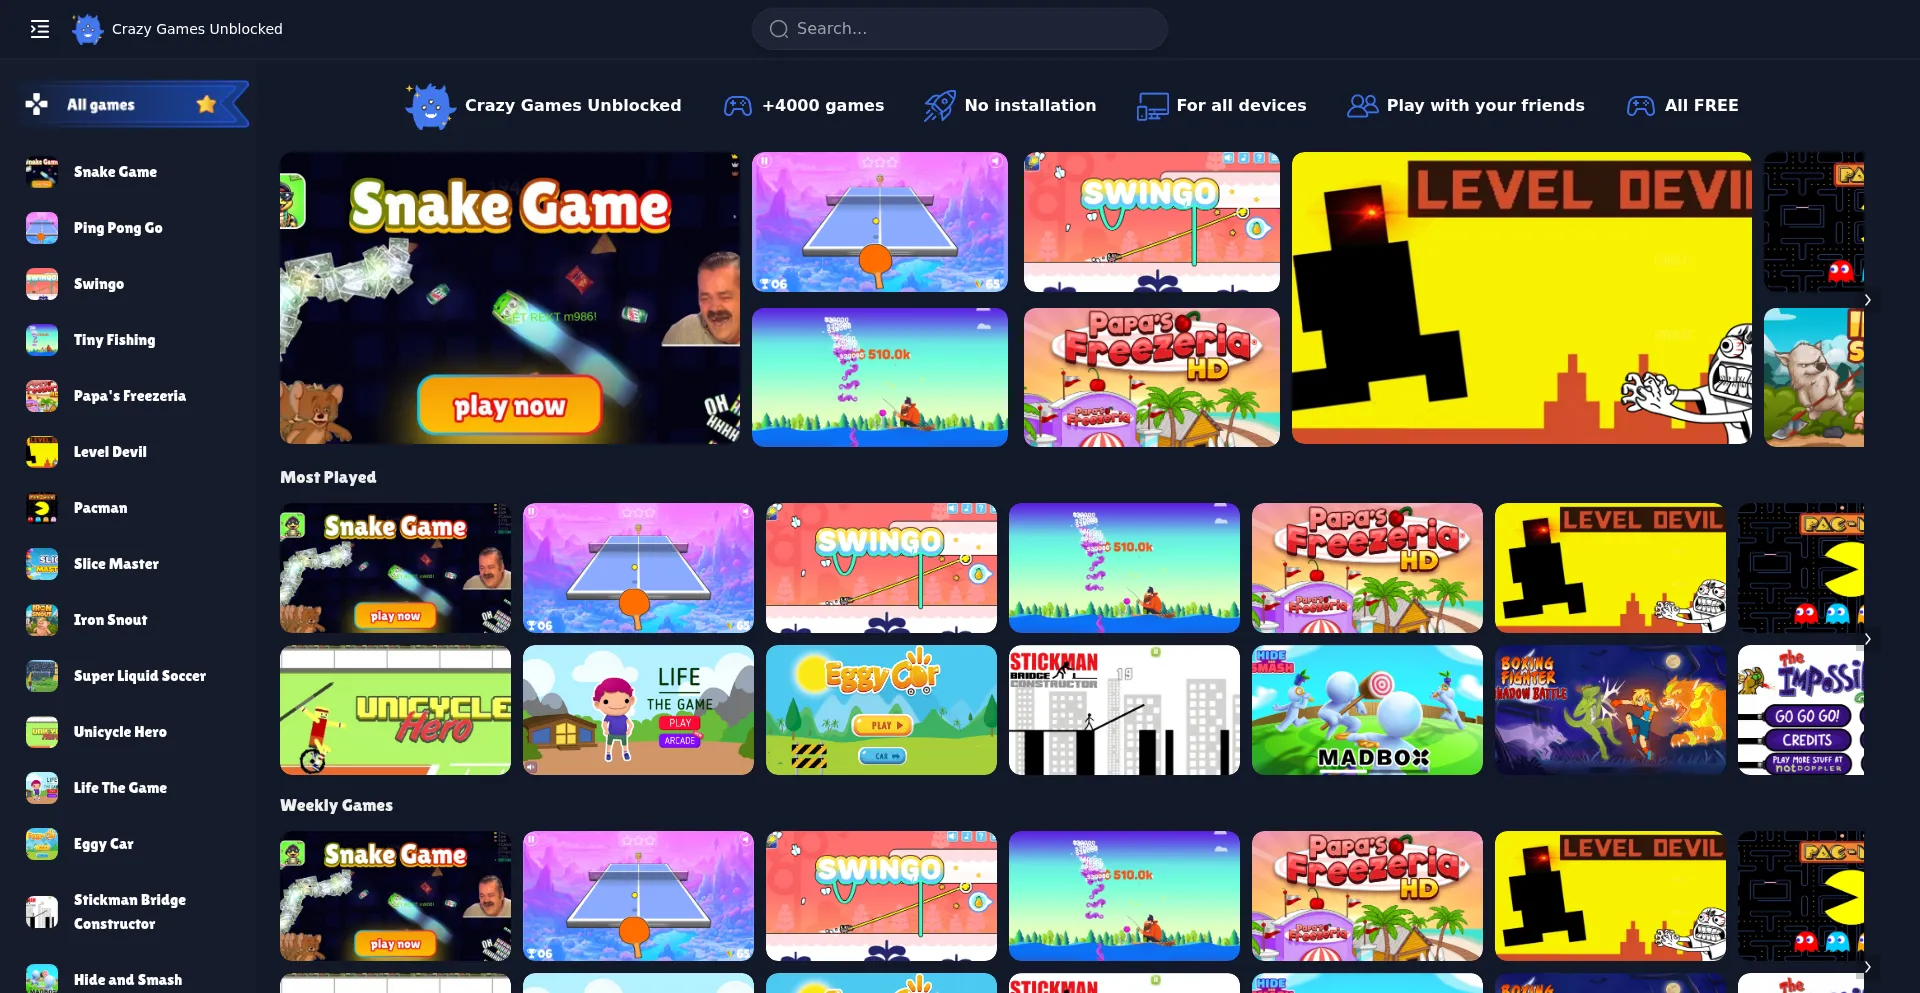
Task: Open Super Liquid Soccer icon in sidebar
Action: pos(42,676)
